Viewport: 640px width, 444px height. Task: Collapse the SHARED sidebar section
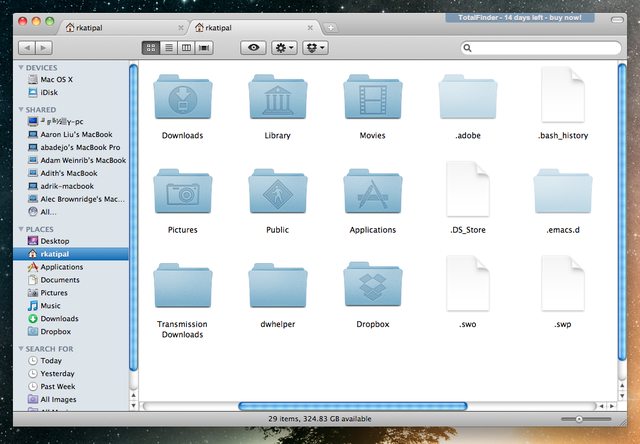click(x=21, y=109)
